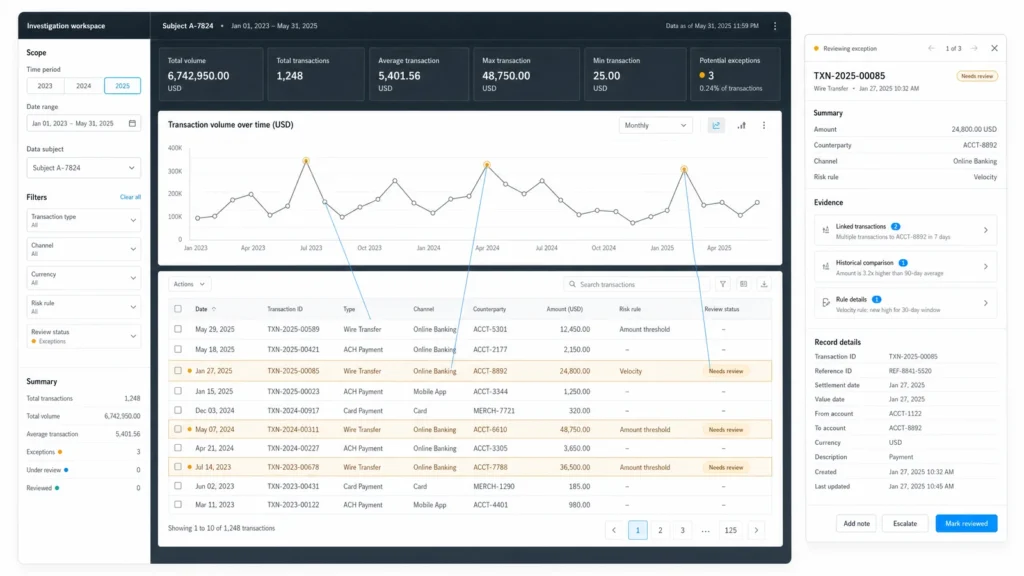Expand the Currency filter dropdown
The height and width of the screenshot is (576, 1024).
[84, 278]
